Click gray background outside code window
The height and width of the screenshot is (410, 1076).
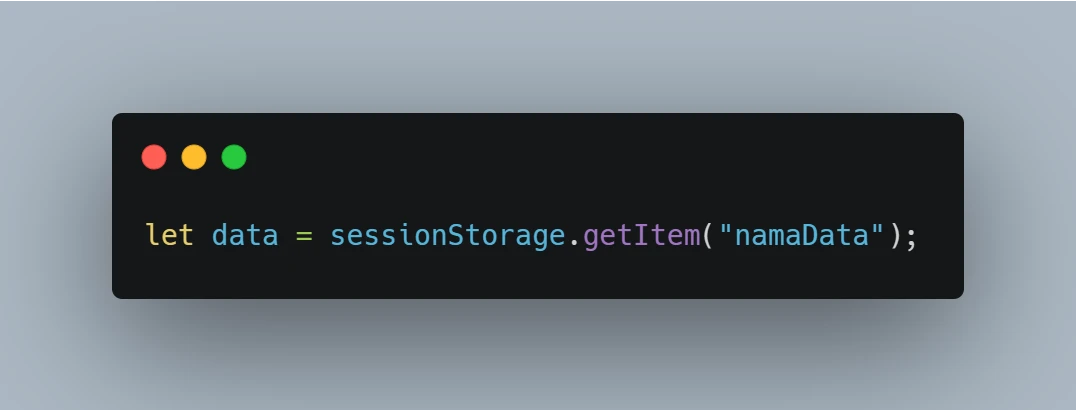(x=537, y=55)
